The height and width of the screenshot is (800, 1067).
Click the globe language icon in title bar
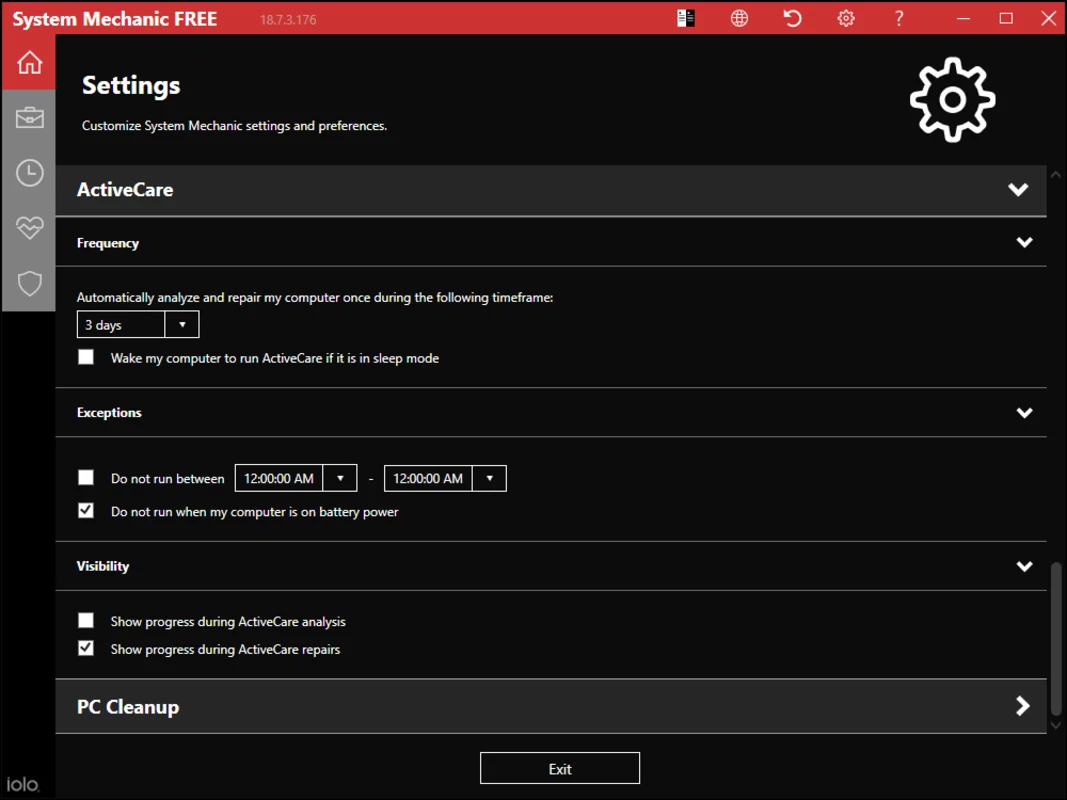click(739, 18)
